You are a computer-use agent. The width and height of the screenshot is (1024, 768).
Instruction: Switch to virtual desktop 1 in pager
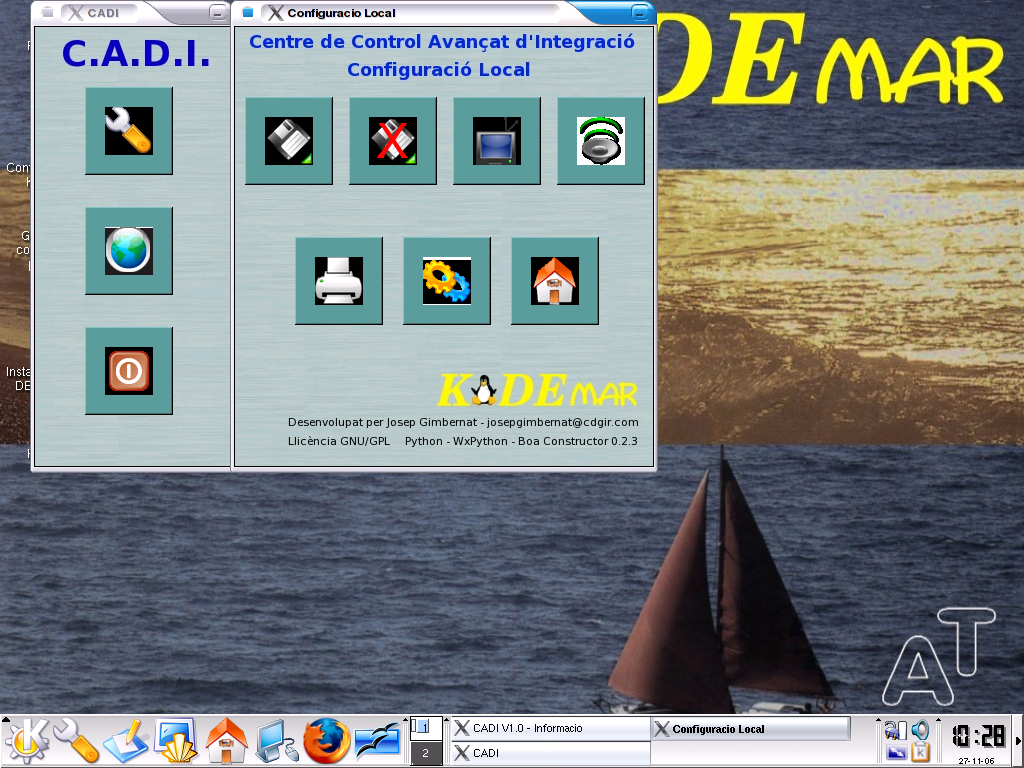[x=425, y=727]
